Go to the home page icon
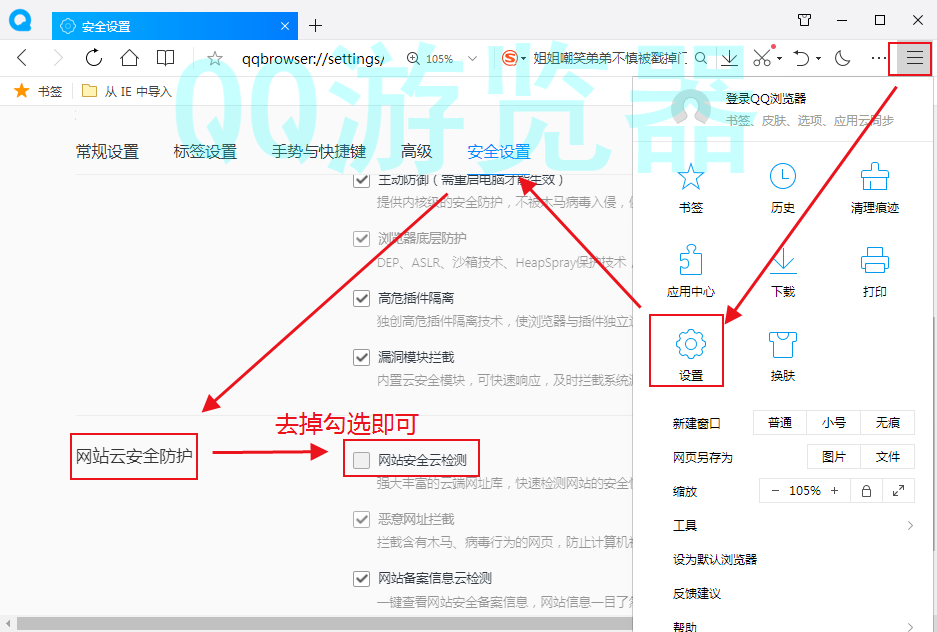Viewport: 937px width, 632px height. pos(129,58)
